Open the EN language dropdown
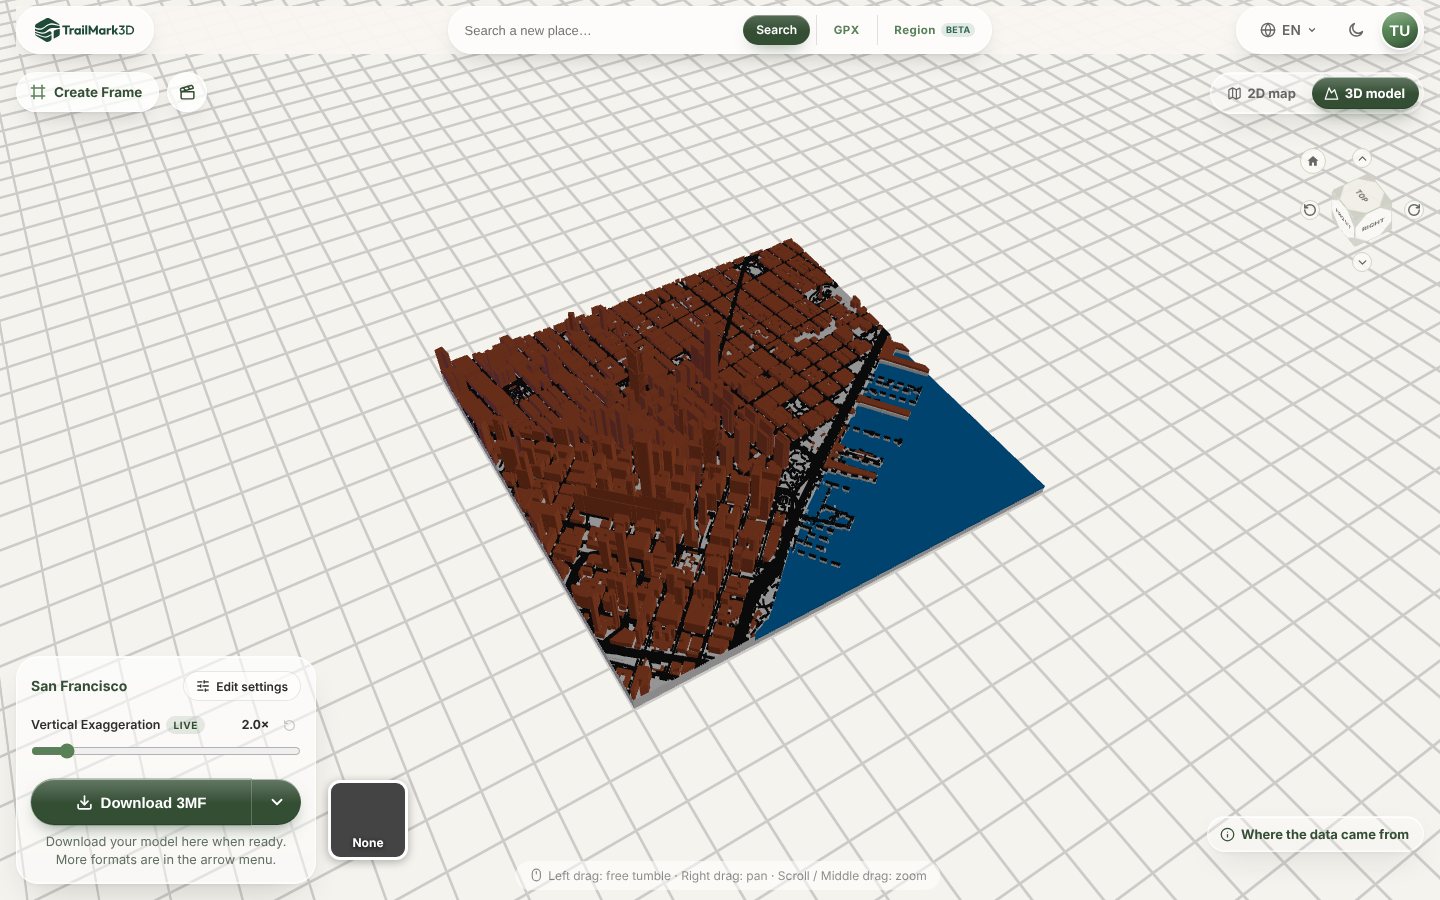 [x=1288, y=30]
